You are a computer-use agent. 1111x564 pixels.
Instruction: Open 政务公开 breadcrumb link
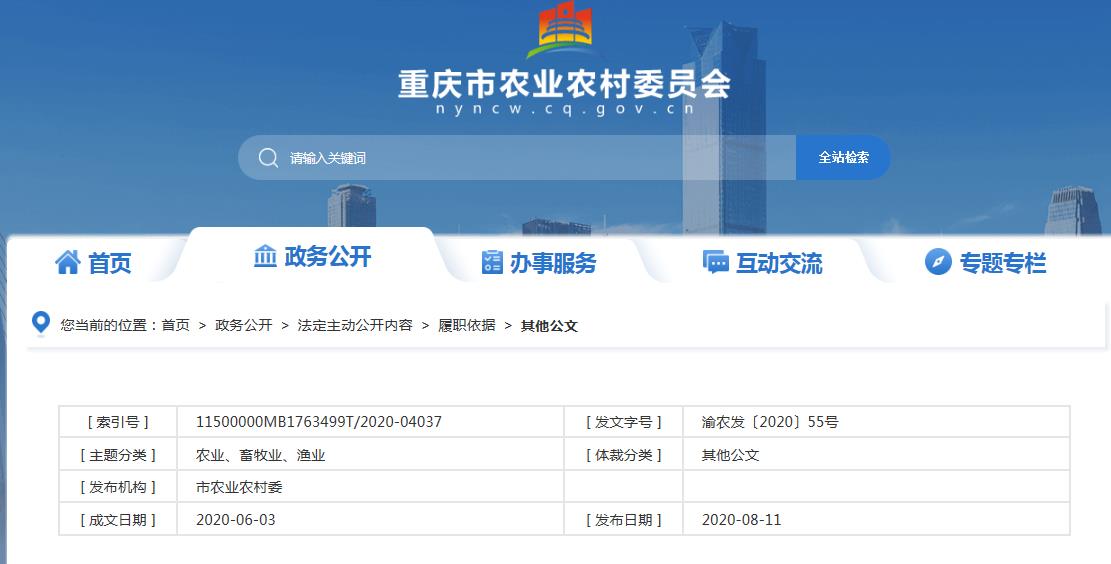pyautogui.click(x=243, y=326)
